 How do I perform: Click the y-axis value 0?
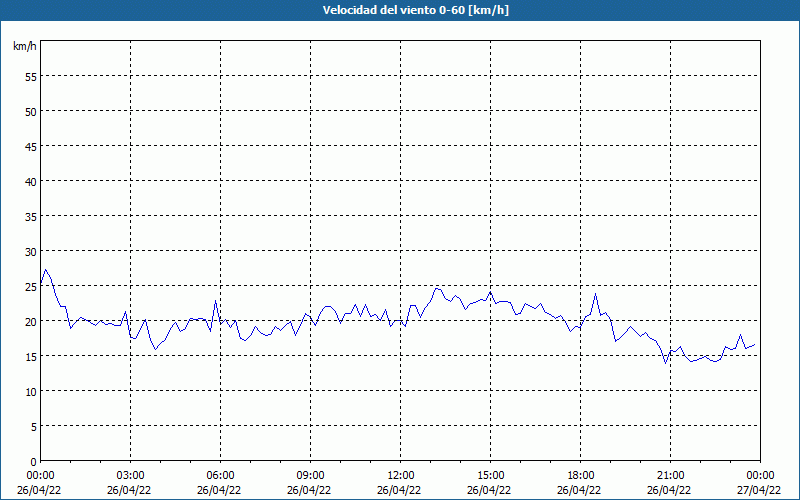pos(34,462)
